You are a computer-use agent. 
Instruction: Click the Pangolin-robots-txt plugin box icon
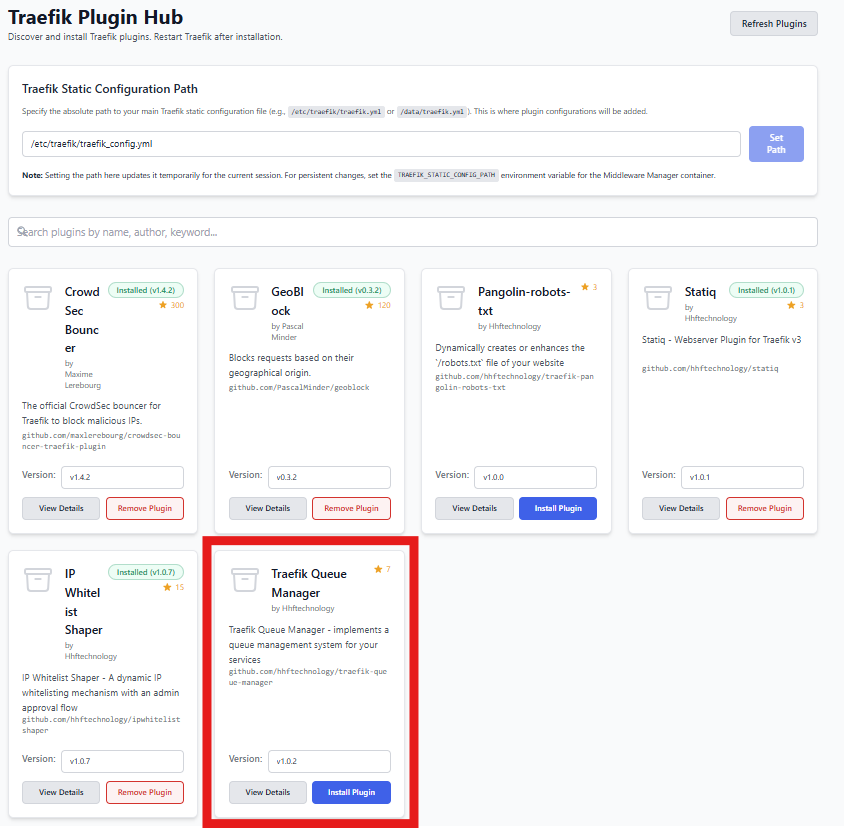[451, 298]
